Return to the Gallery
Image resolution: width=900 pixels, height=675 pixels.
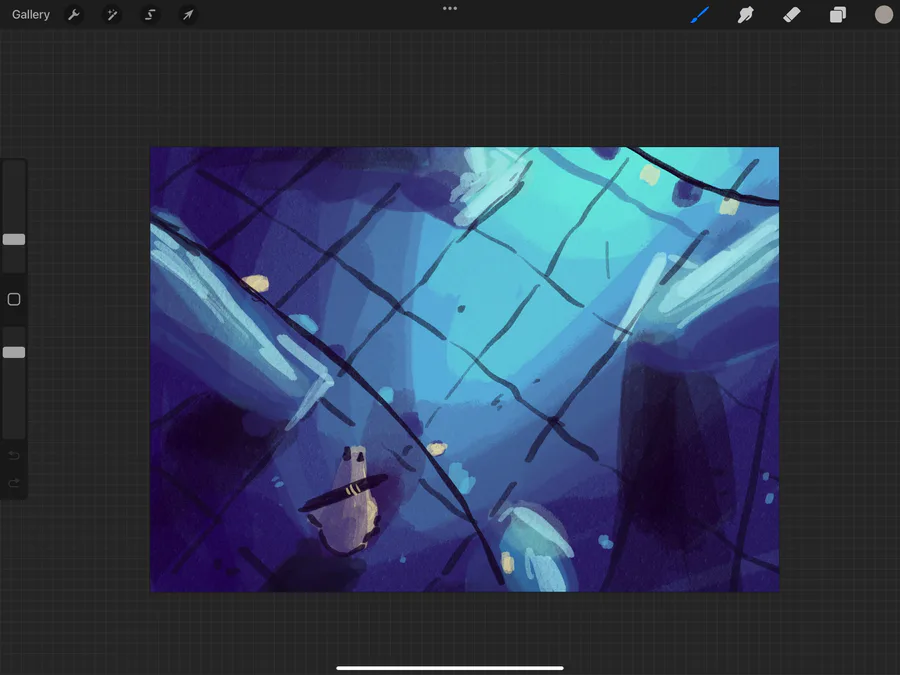[x=31, y=14]
